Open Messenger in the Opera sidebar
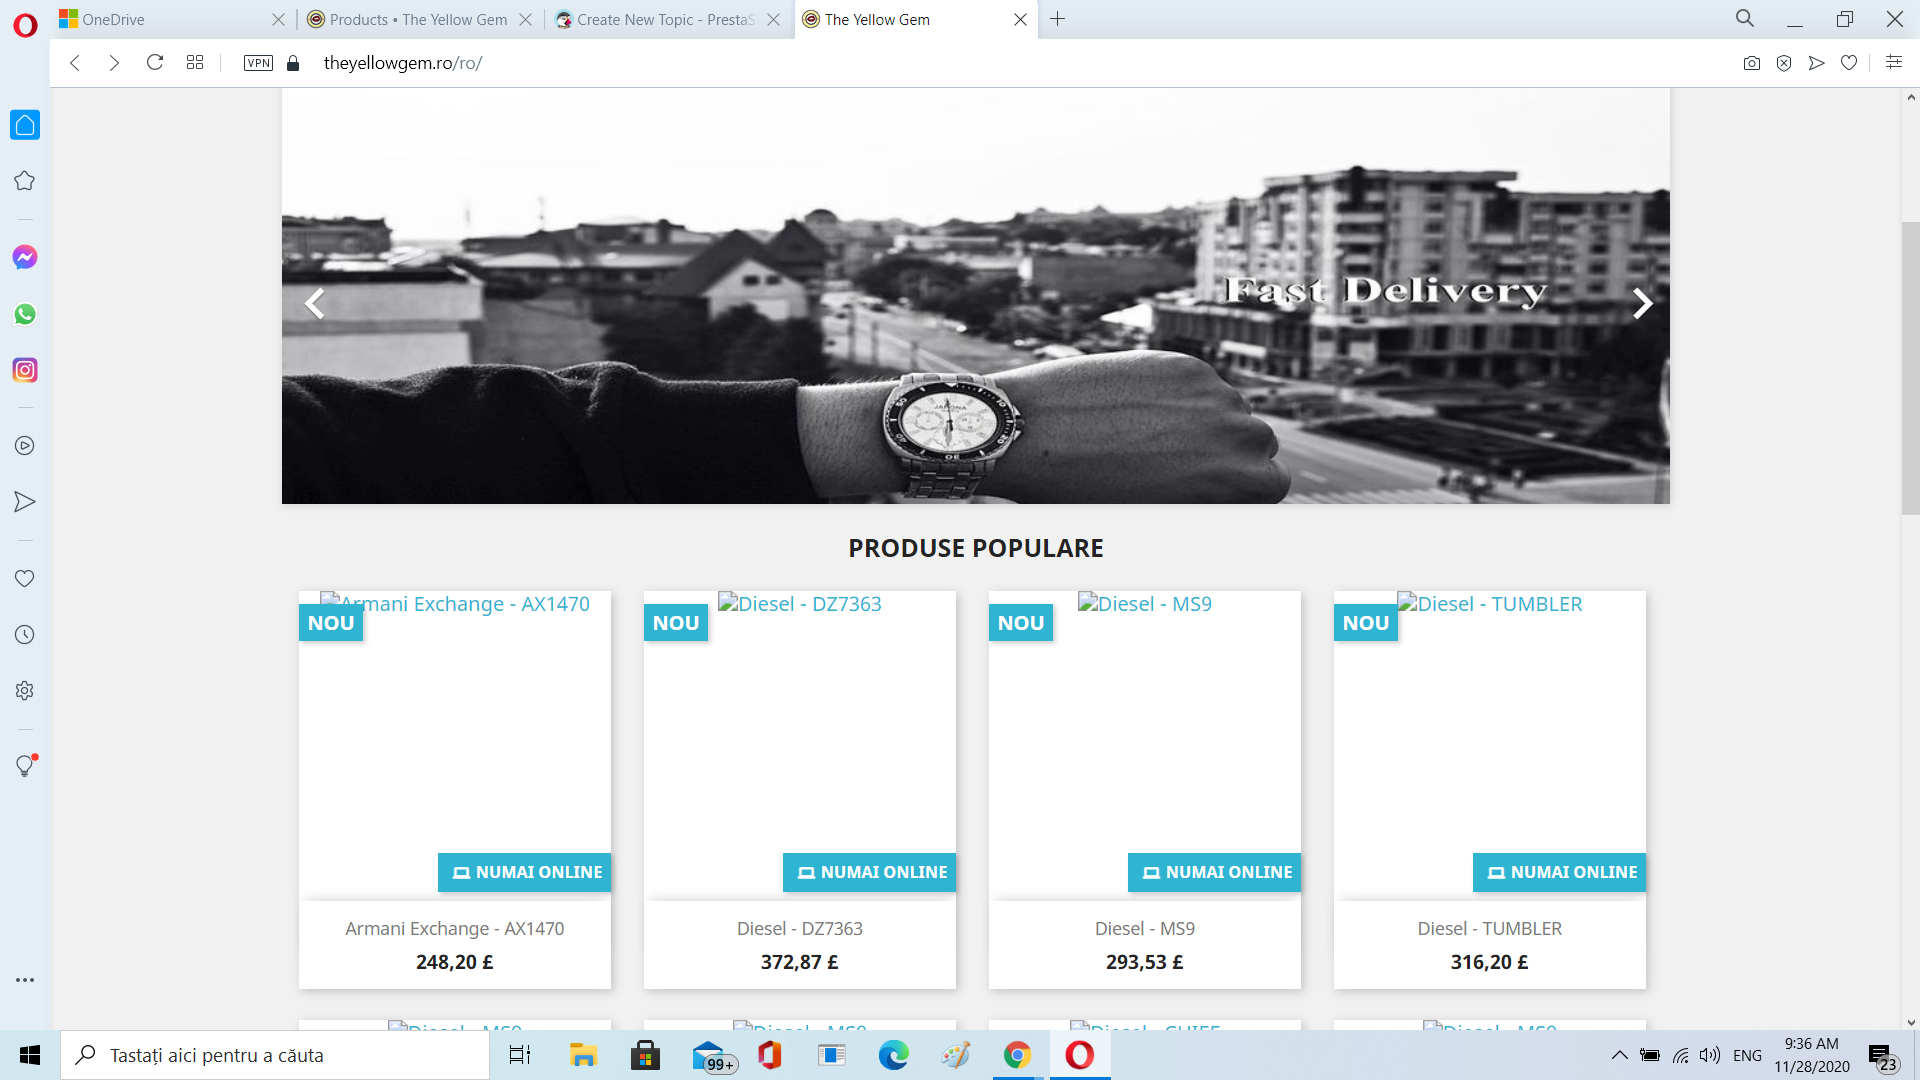Image resolution: width=1920 pixels, height=1080 pixels. (x=25, y=258)
